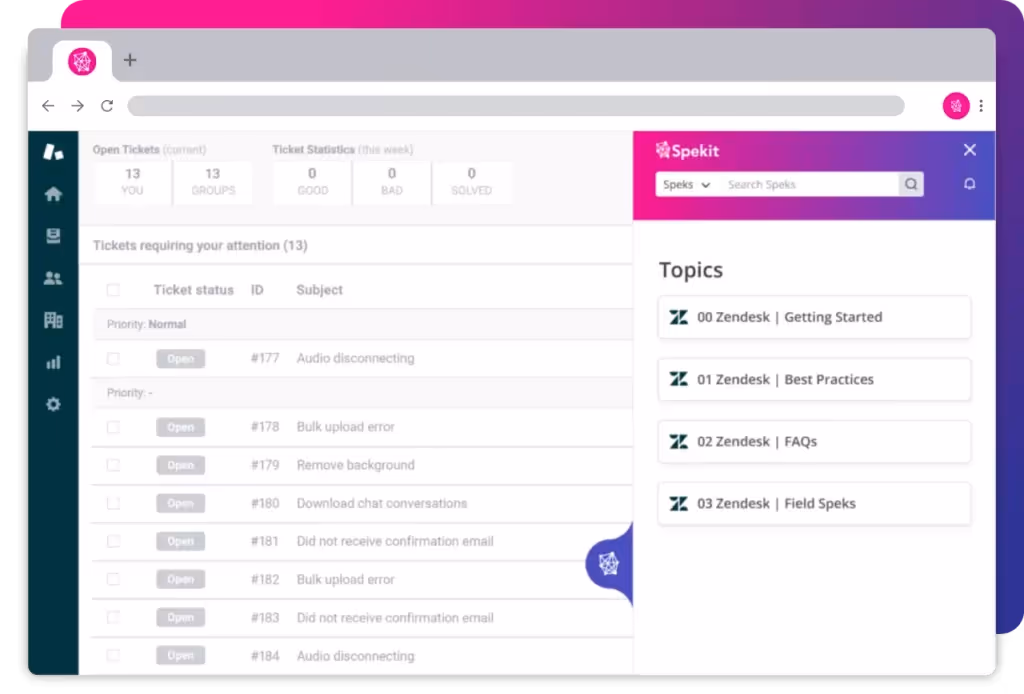Check the box for ticket #182

pos(113,579)
